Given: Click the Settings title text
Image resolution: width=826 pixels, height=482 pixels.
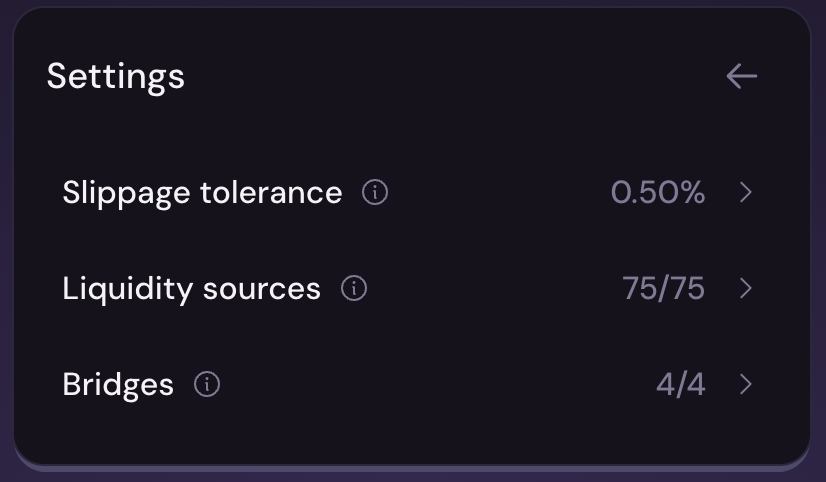Looking at the screenshot, I should (x=116, y=76).
